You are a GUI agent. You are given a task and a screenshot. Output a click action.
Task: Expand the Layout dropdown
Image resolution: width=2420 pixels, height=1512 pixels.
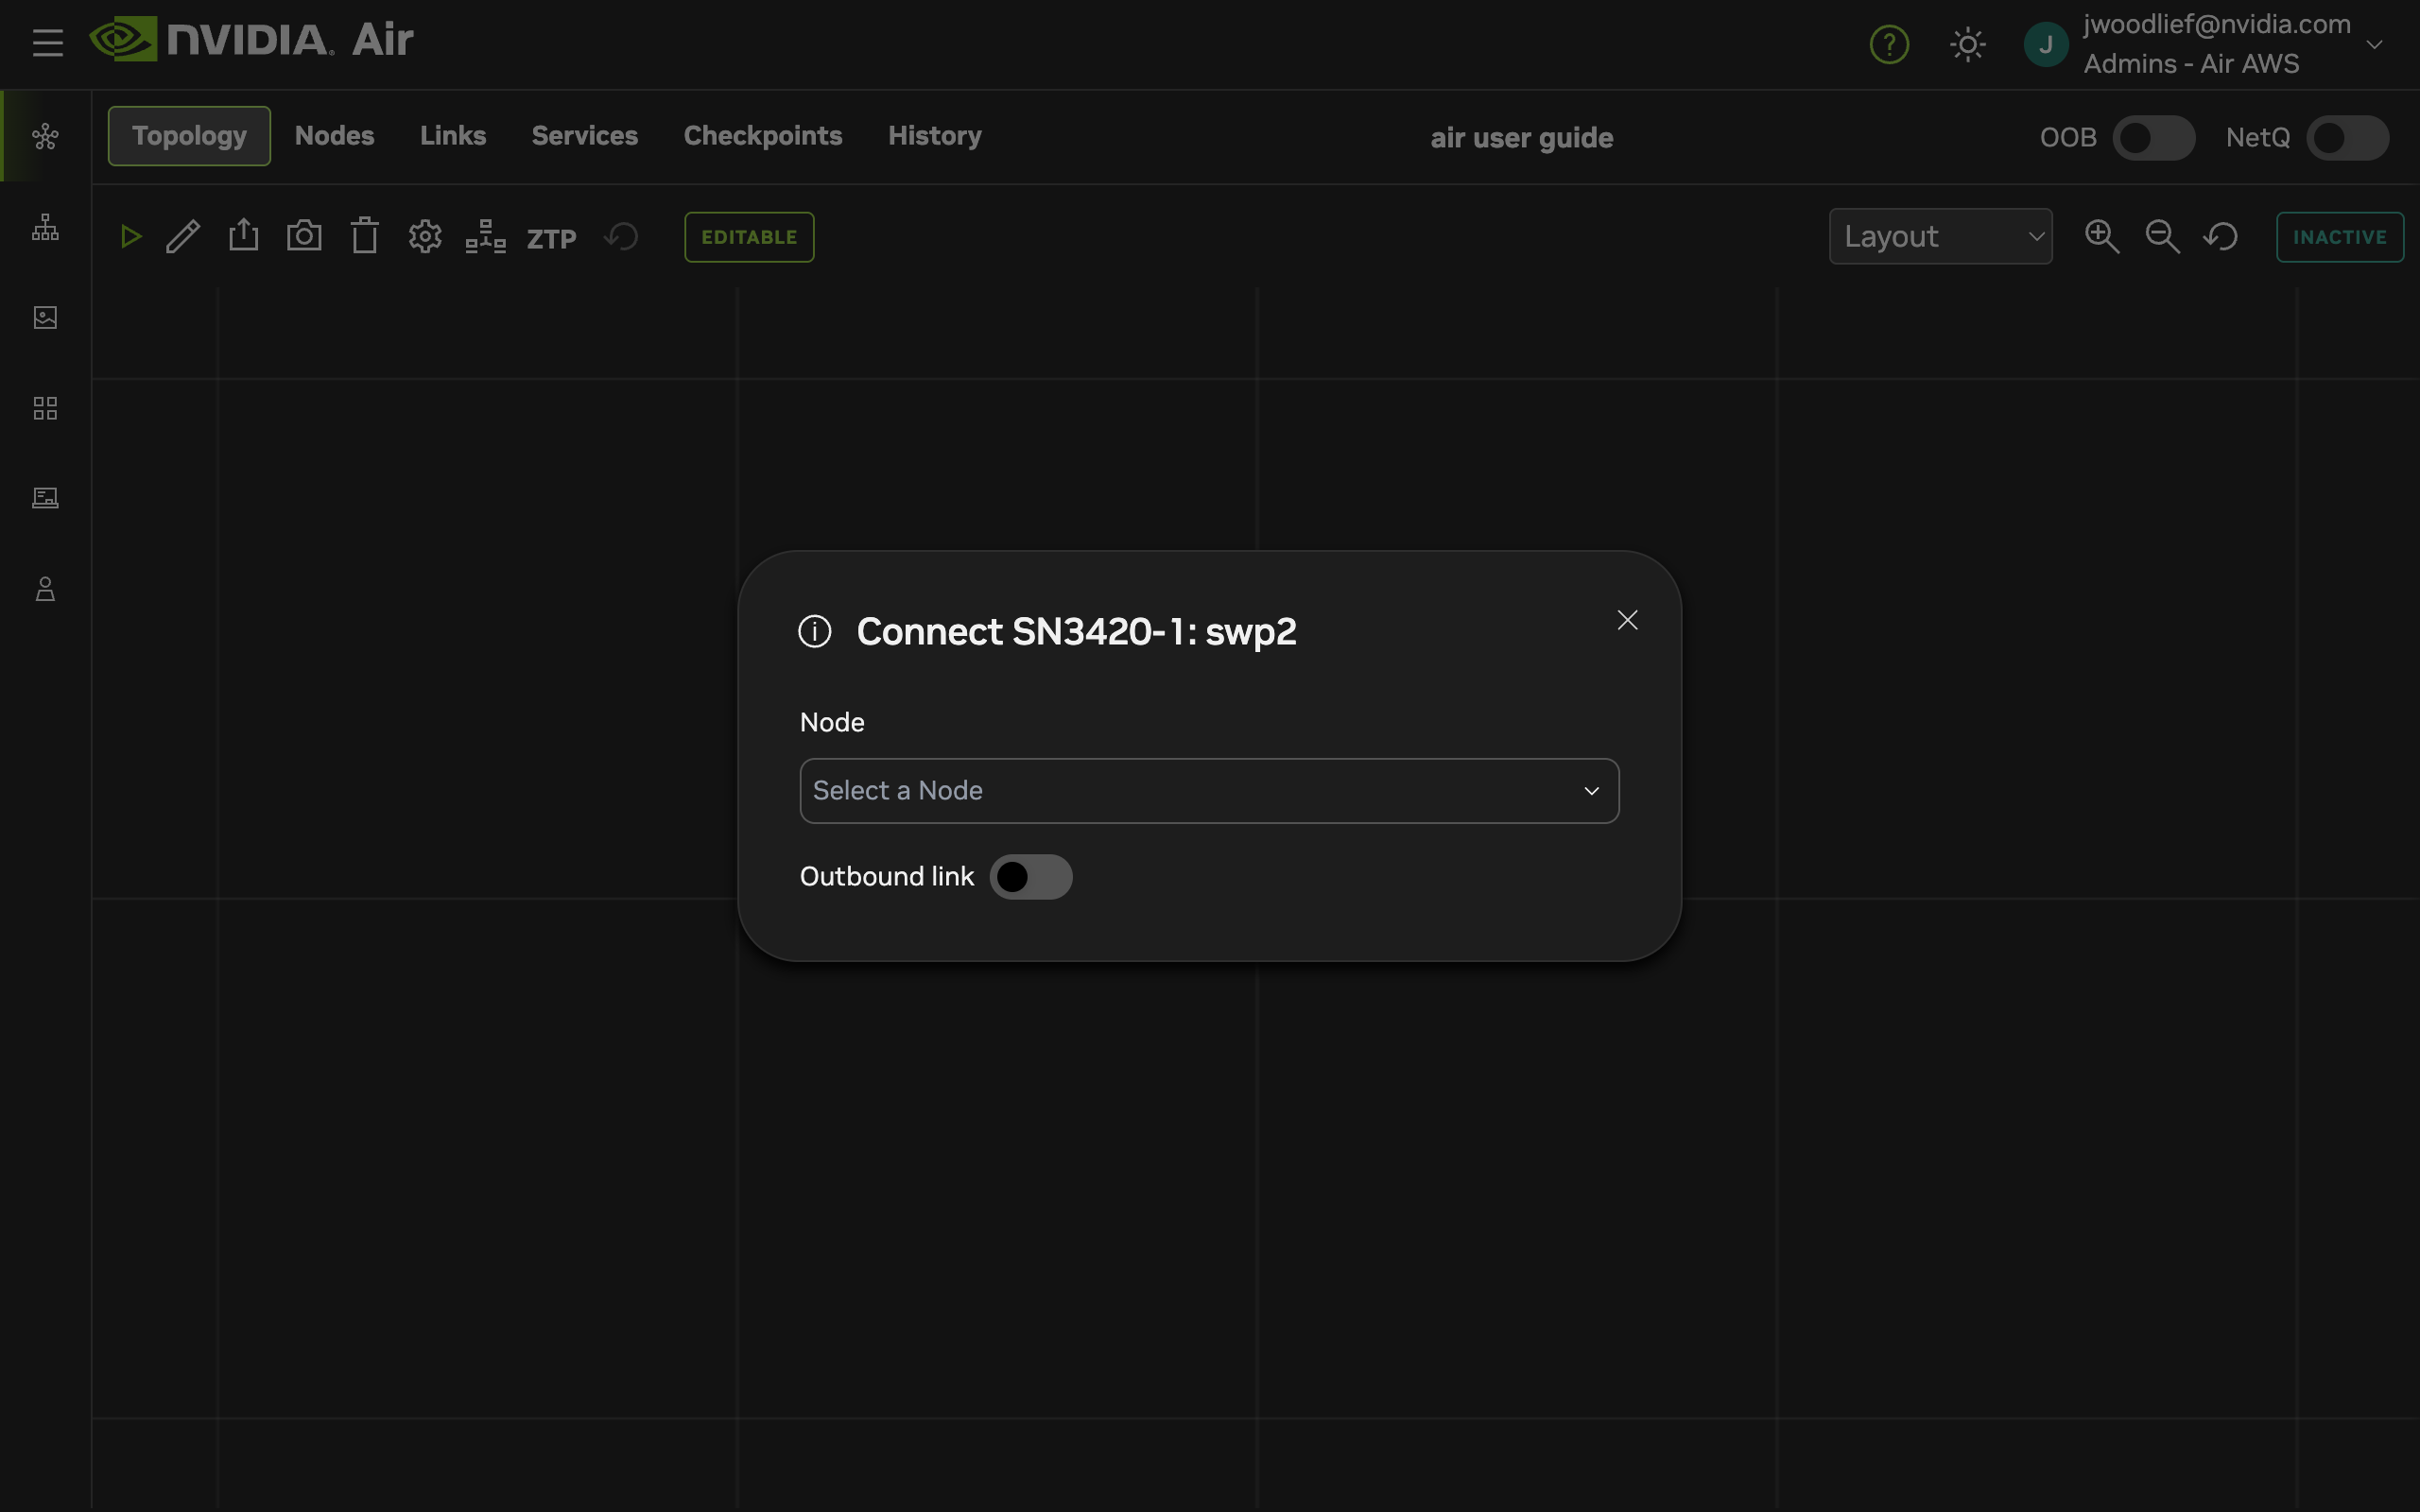tap(1940, 237)
